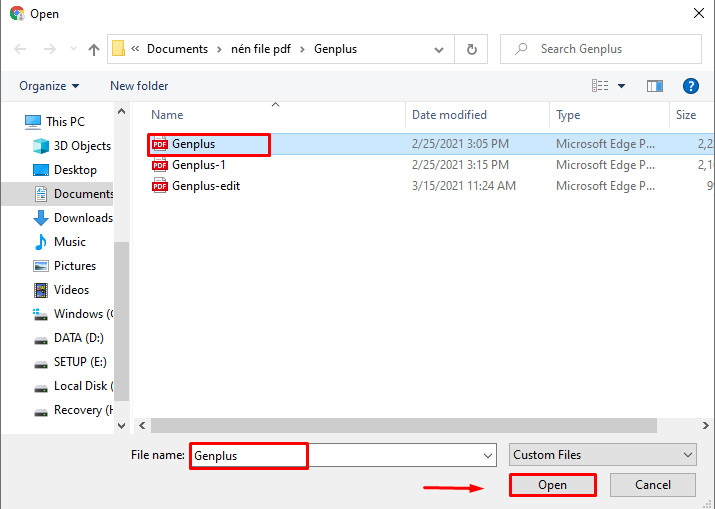
Task: Sort files by Type column
Action: [x=568, y=115]
